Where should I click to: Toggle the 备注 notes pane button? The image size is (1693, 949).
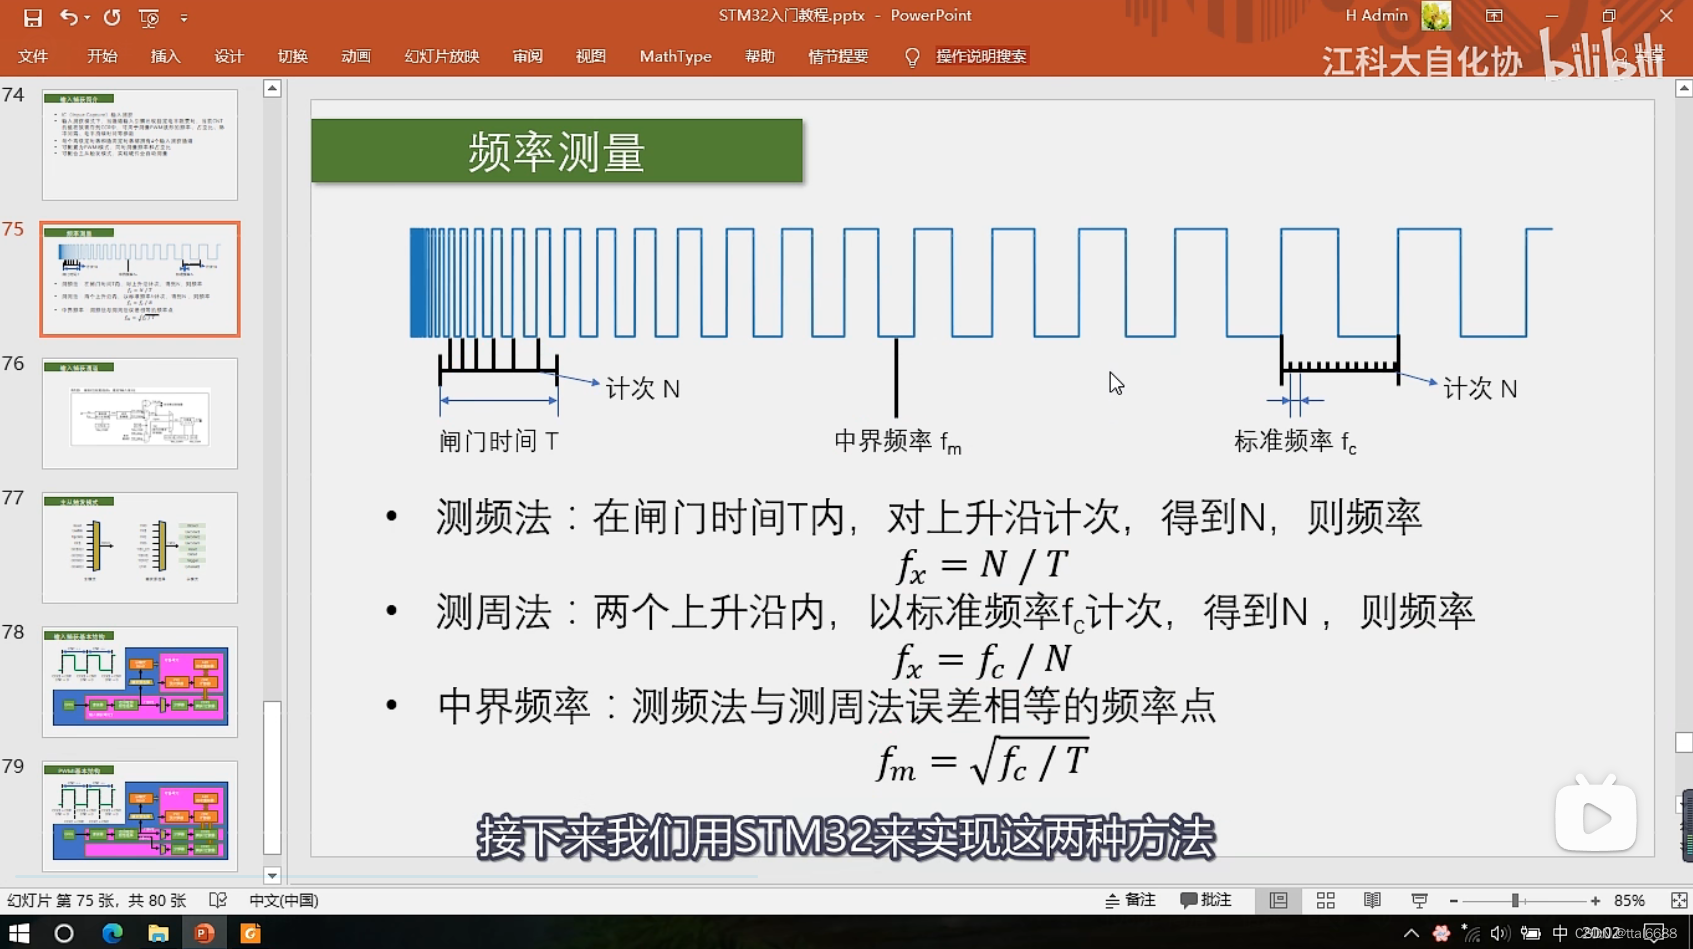coord(1131,900)
